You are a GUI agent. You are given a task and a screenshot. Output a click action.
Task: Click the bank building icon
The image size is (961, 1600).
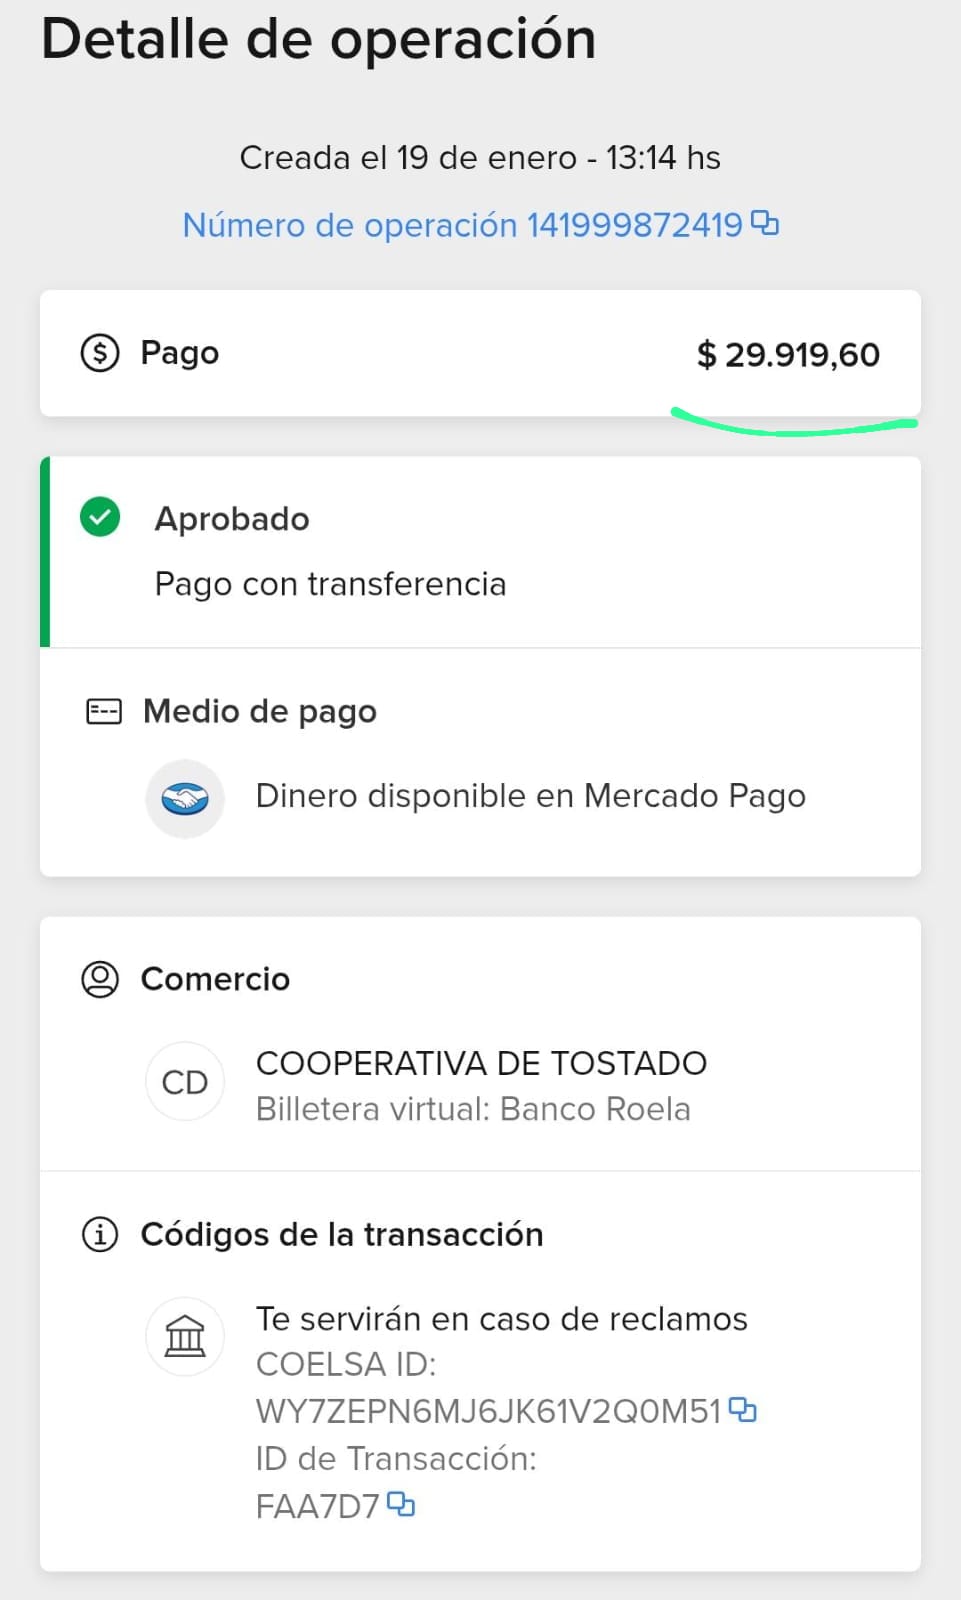pos(185,1336)
